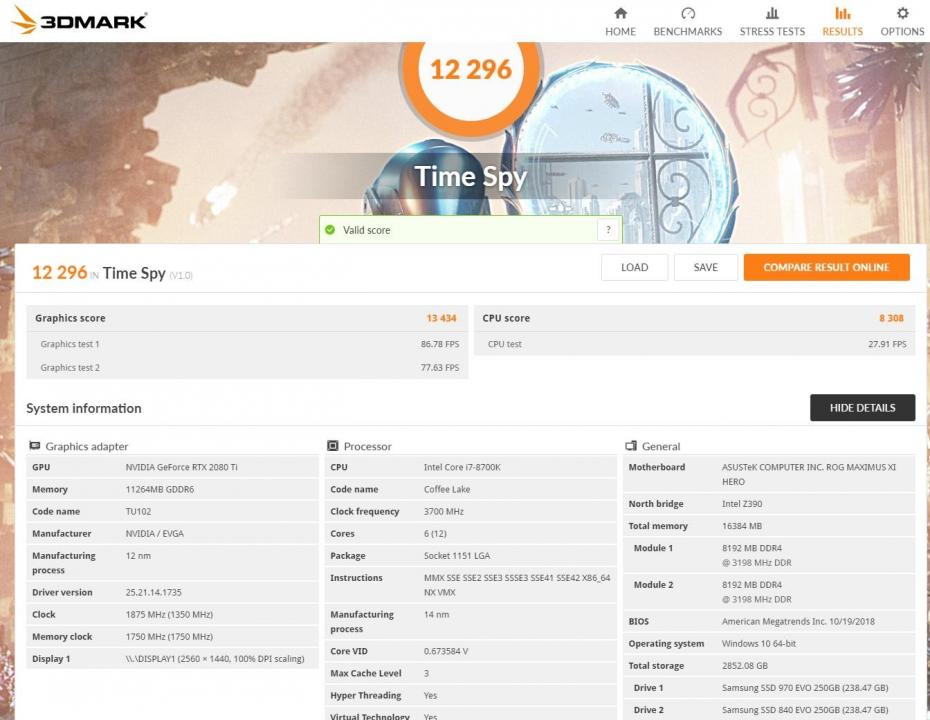Click Total storage value 2852.08 GB

click(x=745, y=666)
